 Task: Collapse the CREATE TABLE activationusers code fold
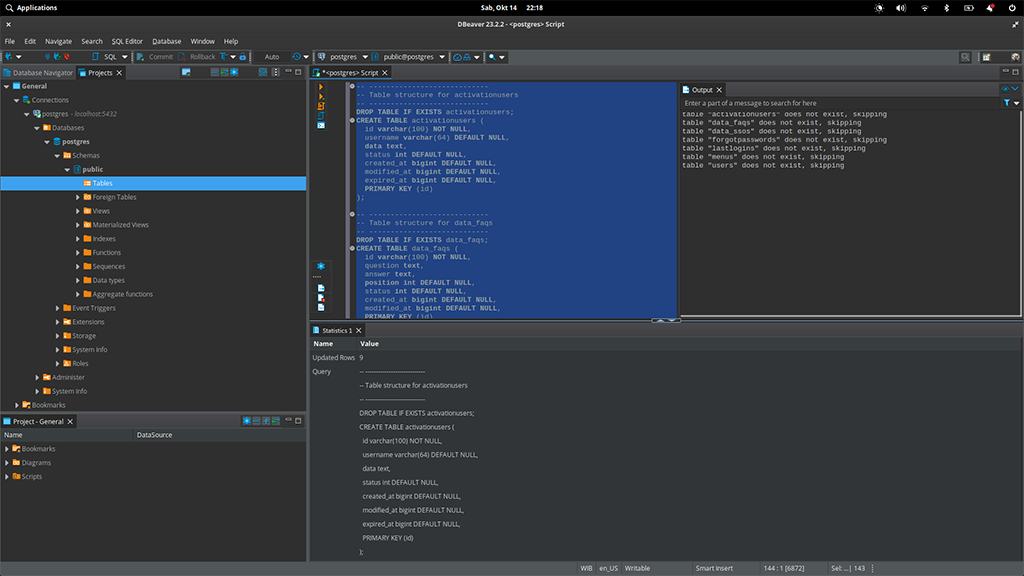352,121
